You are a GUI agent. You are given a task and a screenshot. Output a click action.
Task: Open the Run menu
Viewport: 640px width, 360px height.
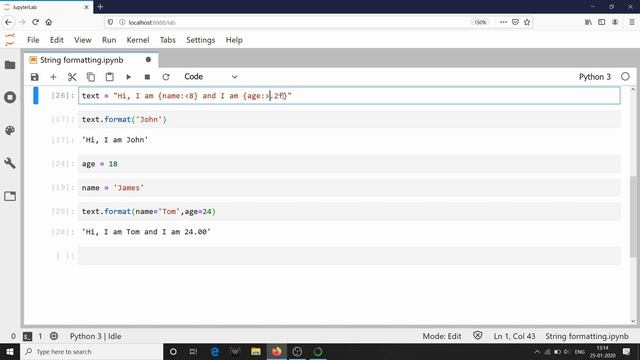[x=109, y=40]
